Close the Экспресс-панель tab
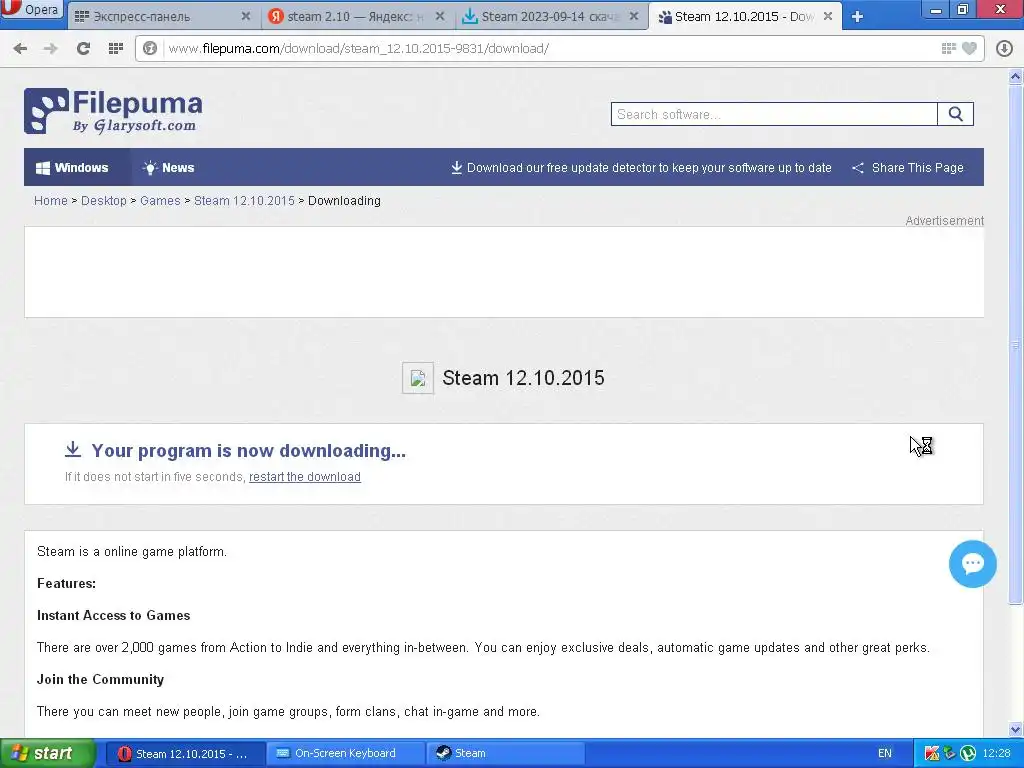1024x768 pixels. pos(246,16)
